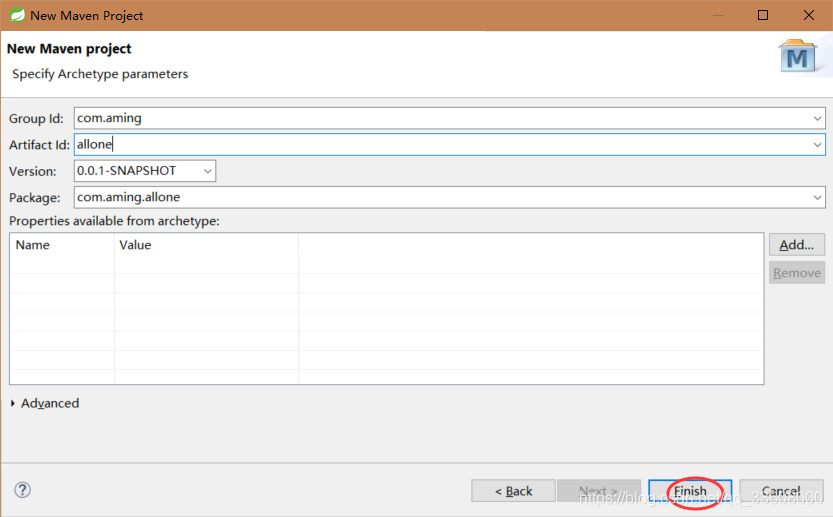Select the 0.0.1-SNAPSHOT version box

(x=145, y=171)
